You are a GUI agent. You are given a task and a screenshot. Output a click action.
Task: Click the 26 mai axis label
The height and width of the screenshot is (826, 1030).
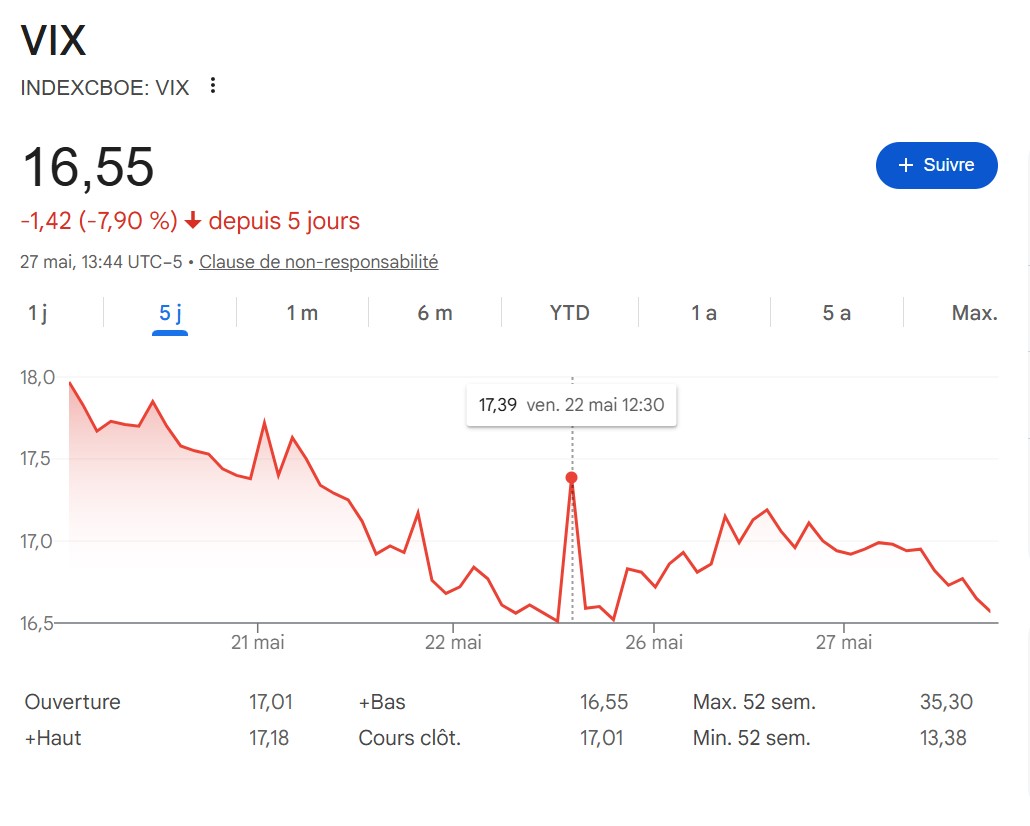click(654, 642)
